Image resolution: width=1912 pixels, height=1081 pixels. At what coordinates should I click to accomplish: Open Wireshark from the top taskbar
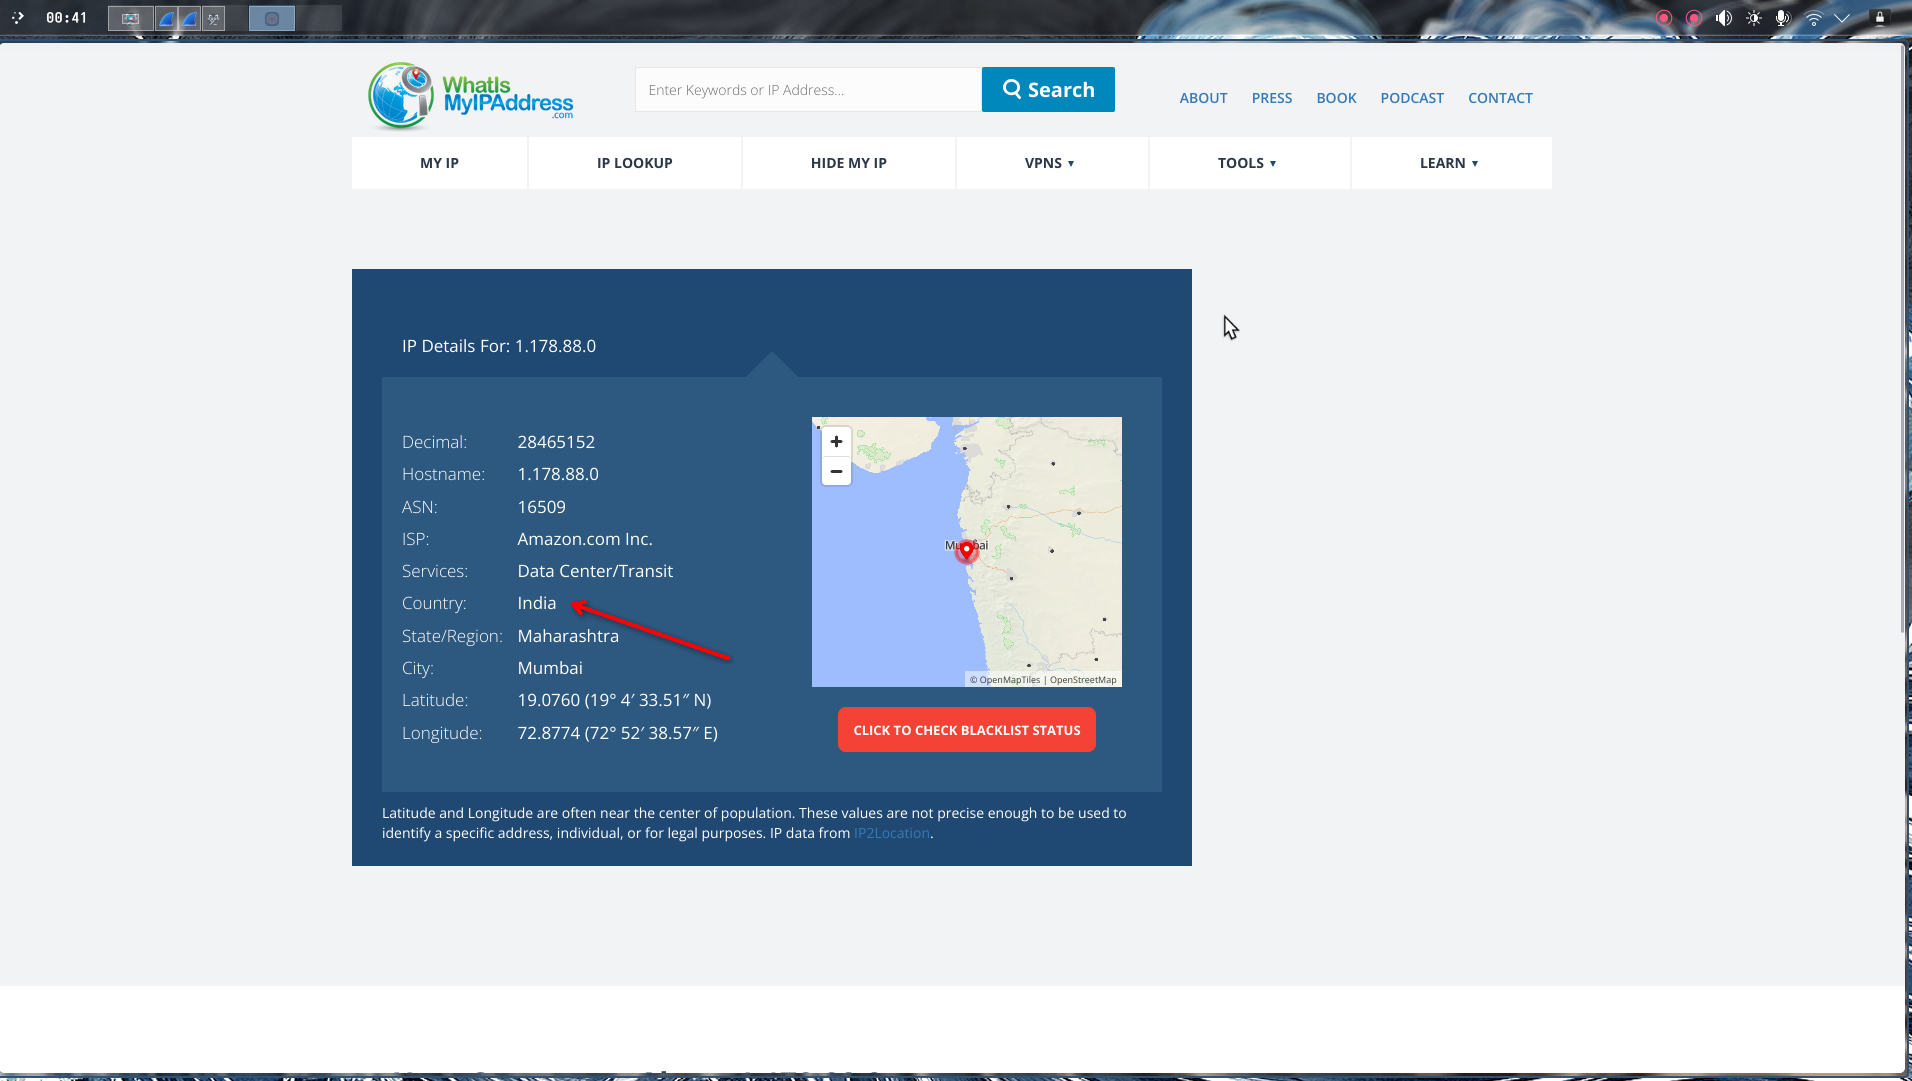[x=165, y=17]
